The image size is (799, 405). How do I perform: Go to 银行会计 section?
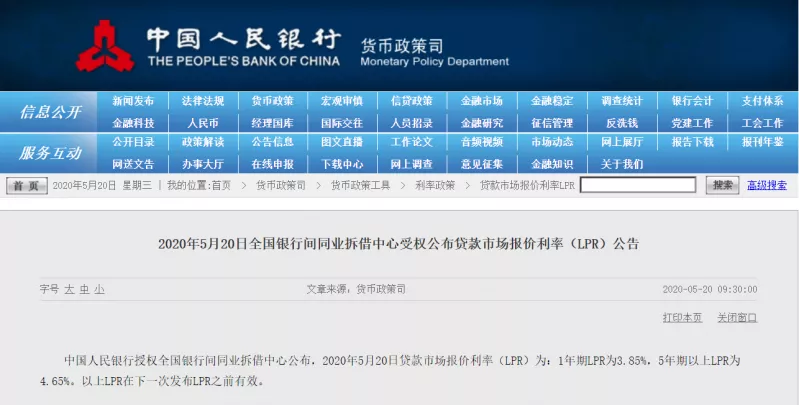[x=692, y=101]
